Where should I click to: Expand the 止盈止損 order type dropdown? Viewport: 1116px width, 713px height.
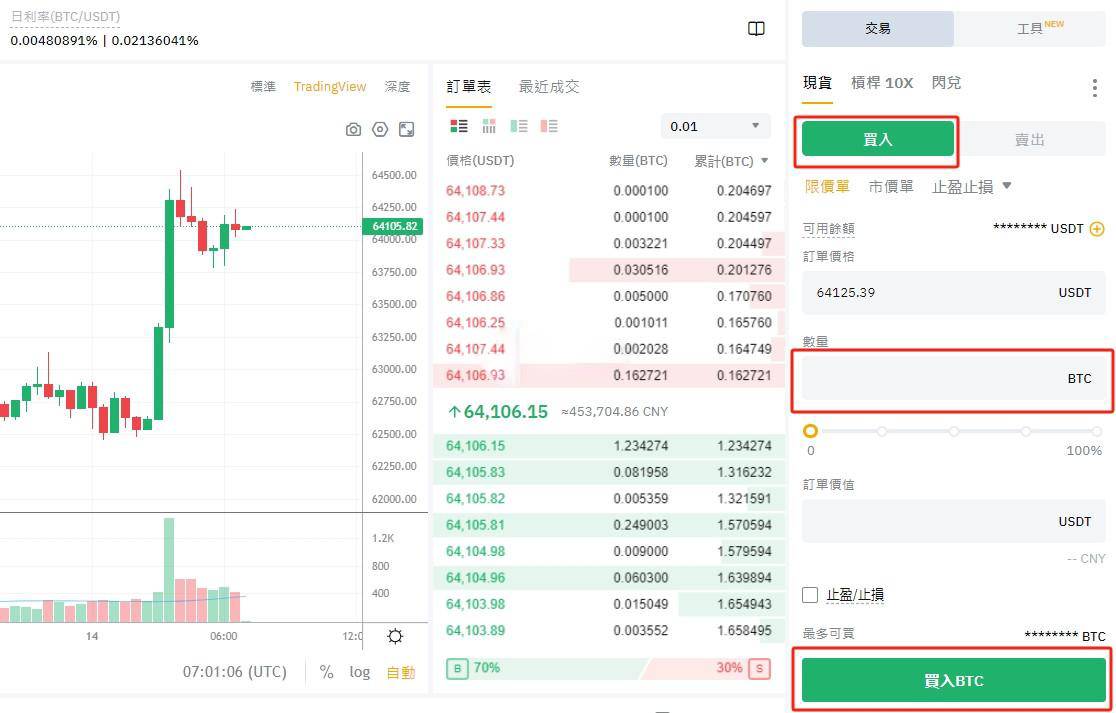967,186
